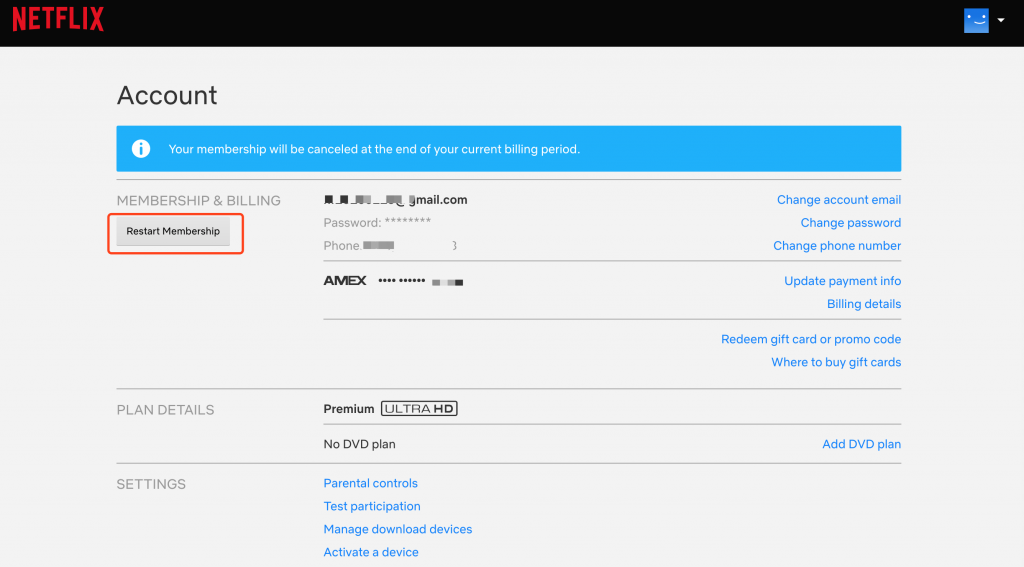Open the profile avatar menu
1024x567 pixels.
point(976,20)
